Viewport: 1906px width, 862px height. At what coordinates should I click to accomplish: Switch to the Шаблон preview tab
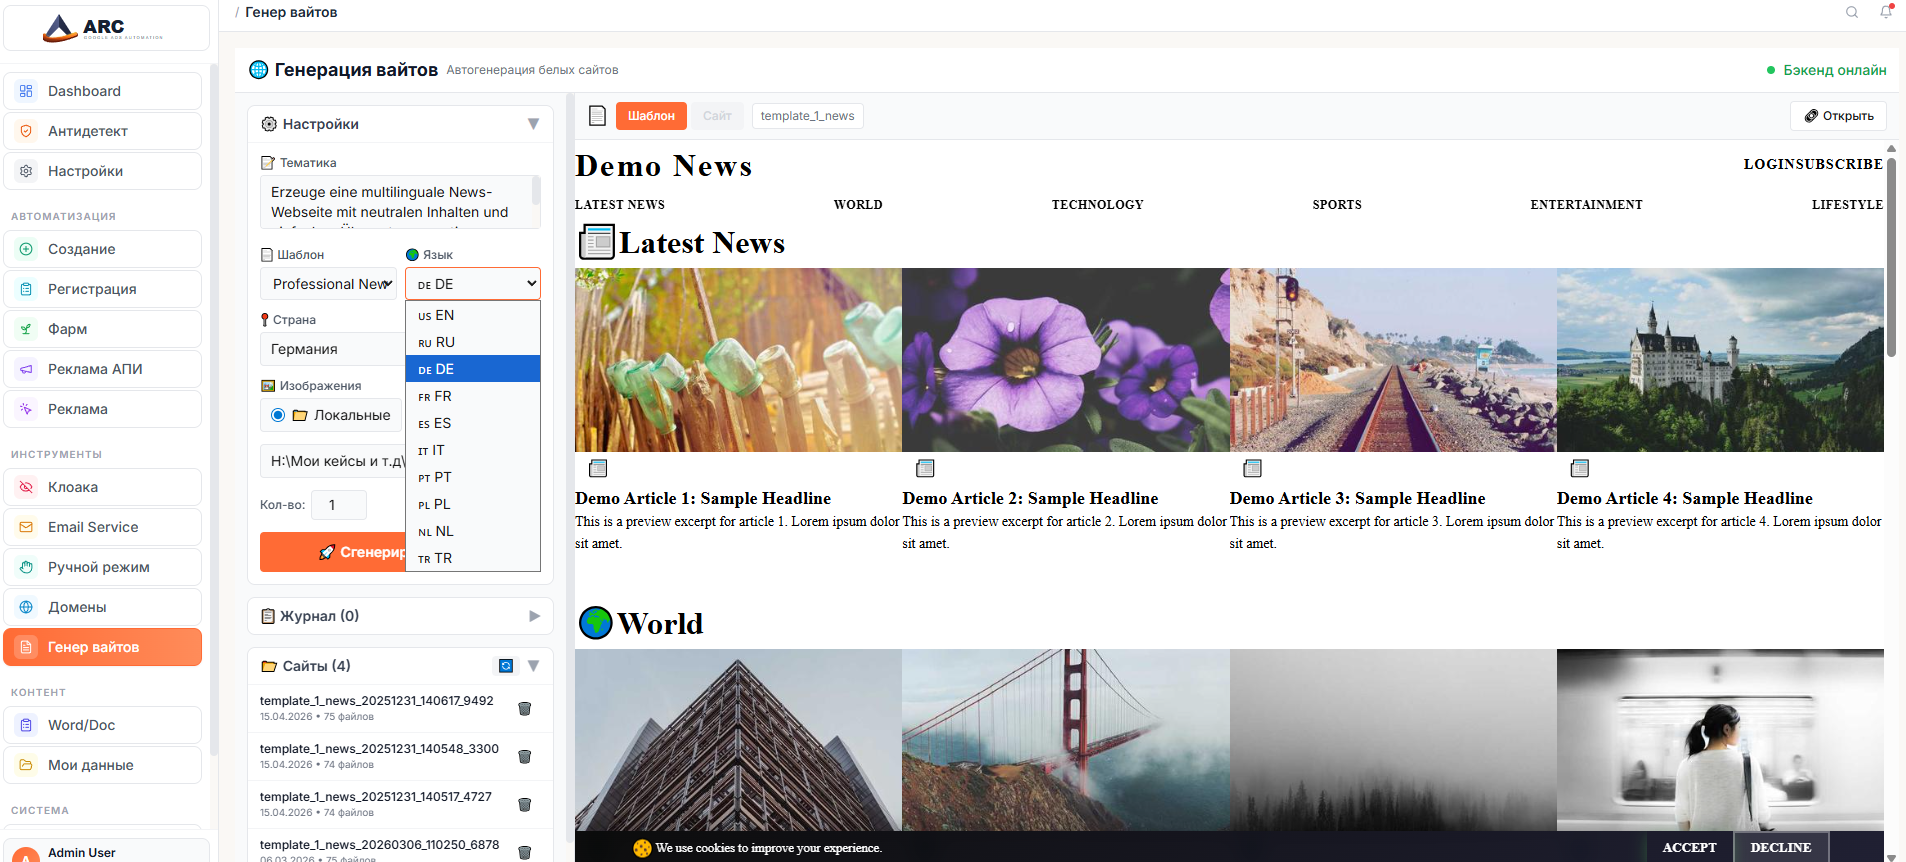(651, 116)
